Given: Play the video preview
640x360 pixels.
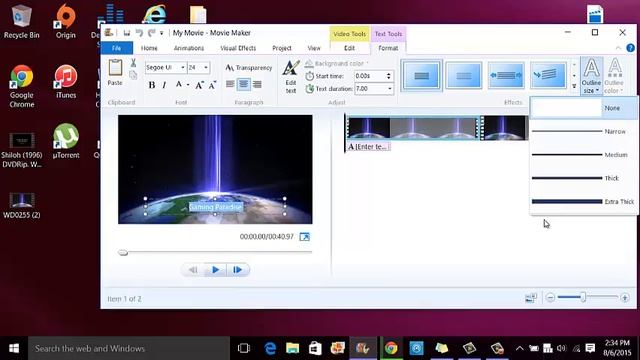Looking at the screenshot, I should 216,270.
